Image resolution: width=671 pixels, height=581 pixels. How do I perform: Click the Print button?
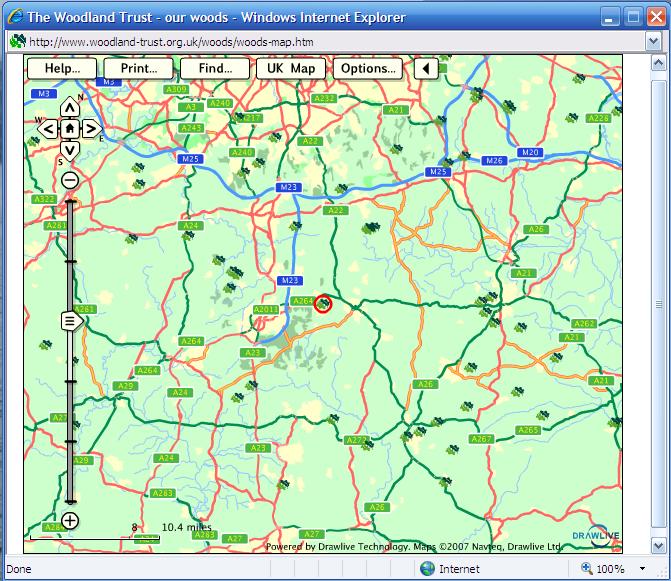tap(139, 68)
